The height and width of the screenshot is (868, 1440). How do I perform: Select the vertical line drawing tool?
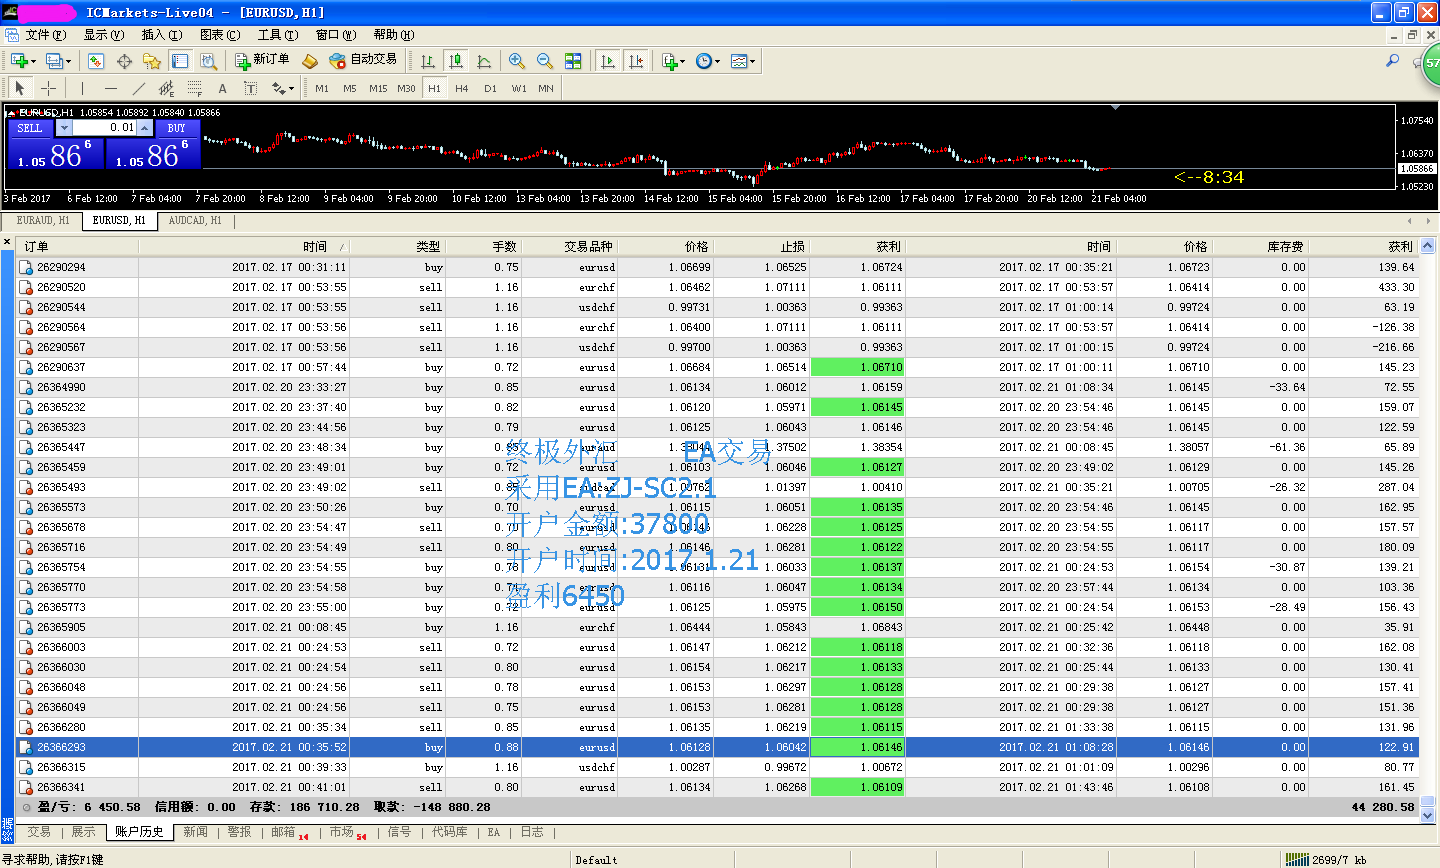point(83,88)
